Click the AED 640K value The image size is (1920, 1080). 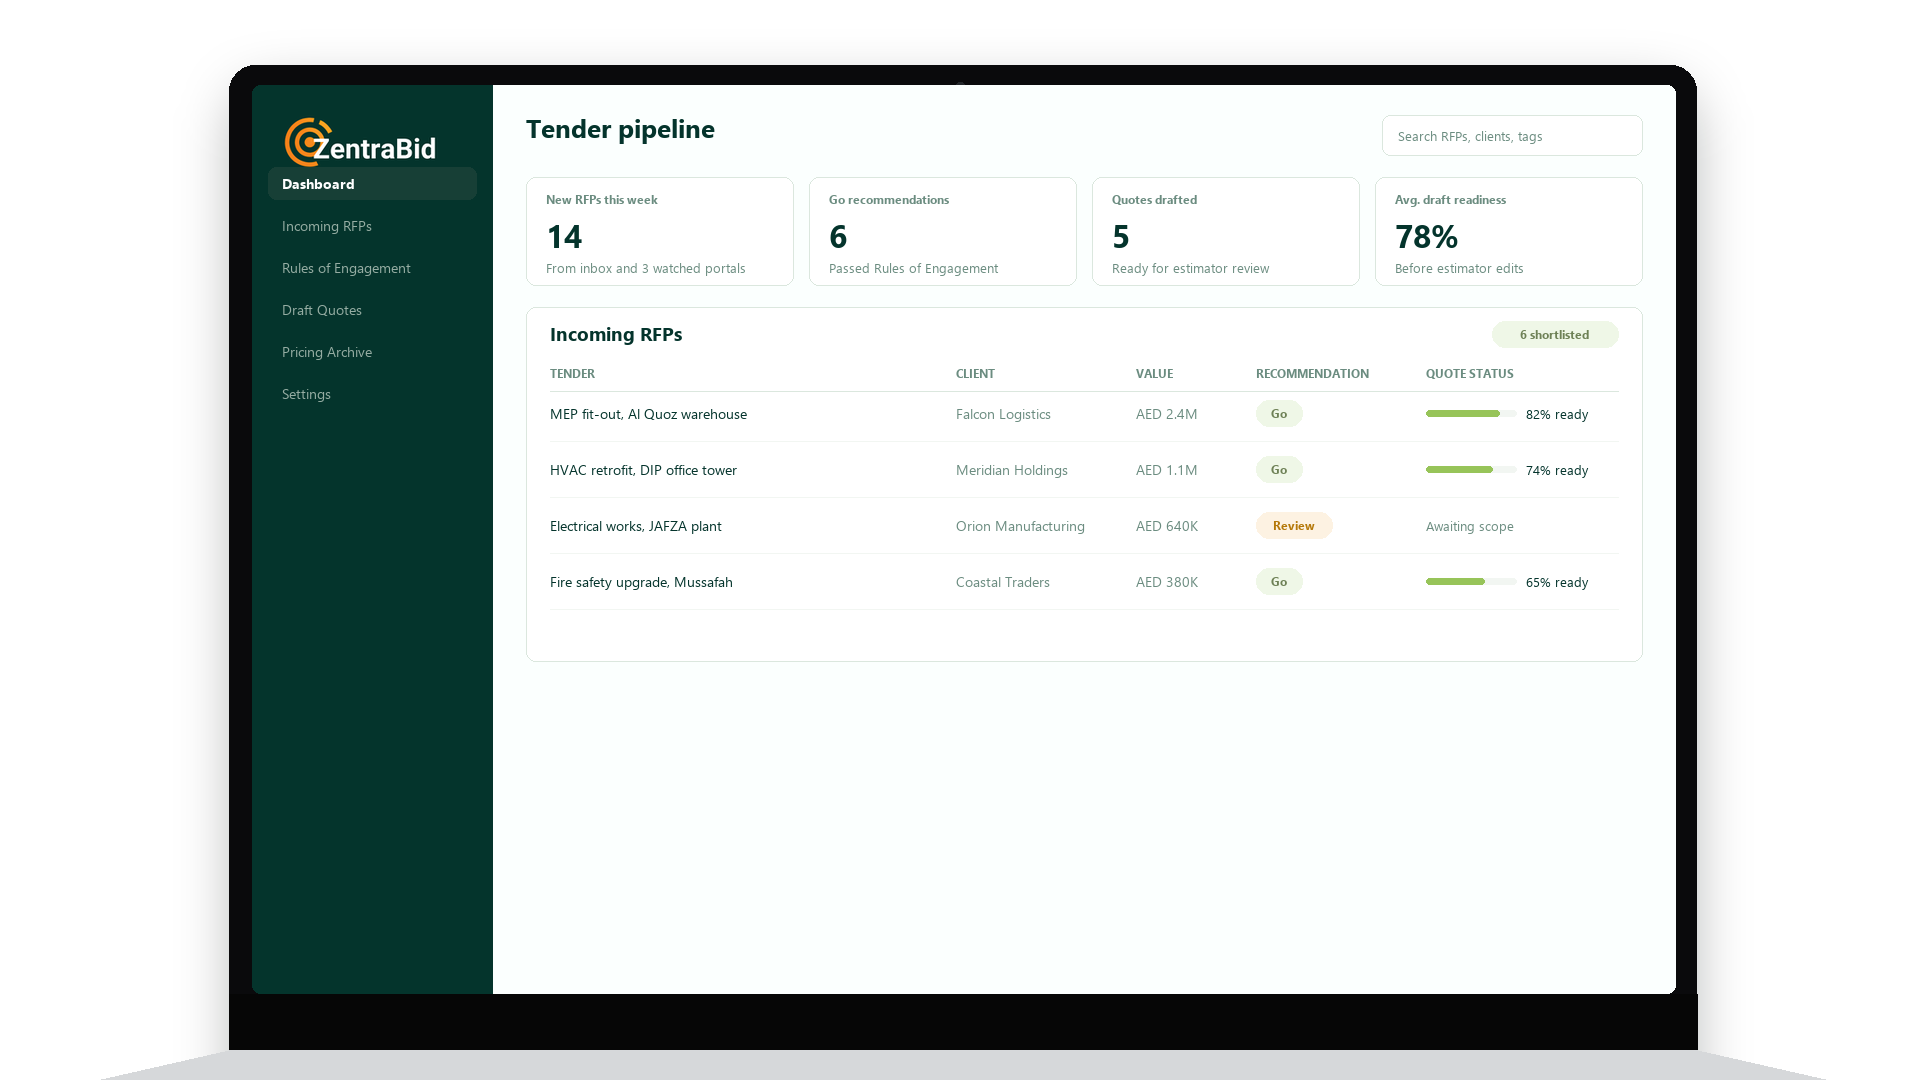coord(1166,526)
